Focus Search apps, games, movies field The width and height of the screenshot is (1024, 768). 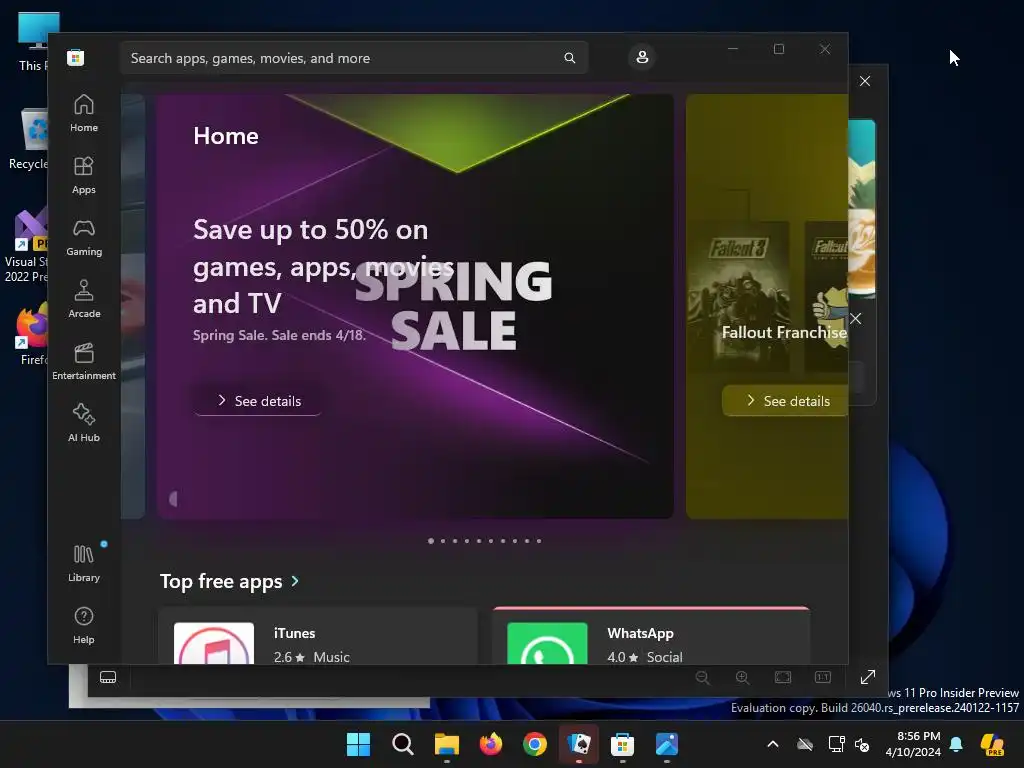[x=354, y=58]
